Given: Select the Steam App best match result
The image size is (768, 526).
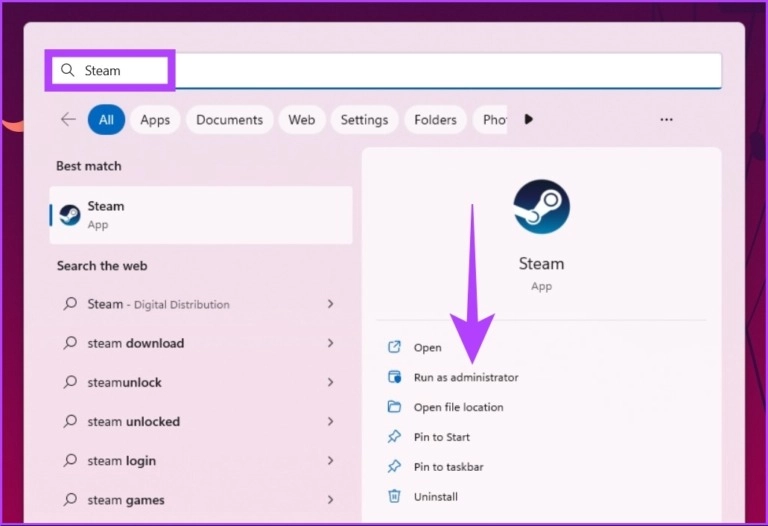Looking at the screenshot, I should point(201,215).
